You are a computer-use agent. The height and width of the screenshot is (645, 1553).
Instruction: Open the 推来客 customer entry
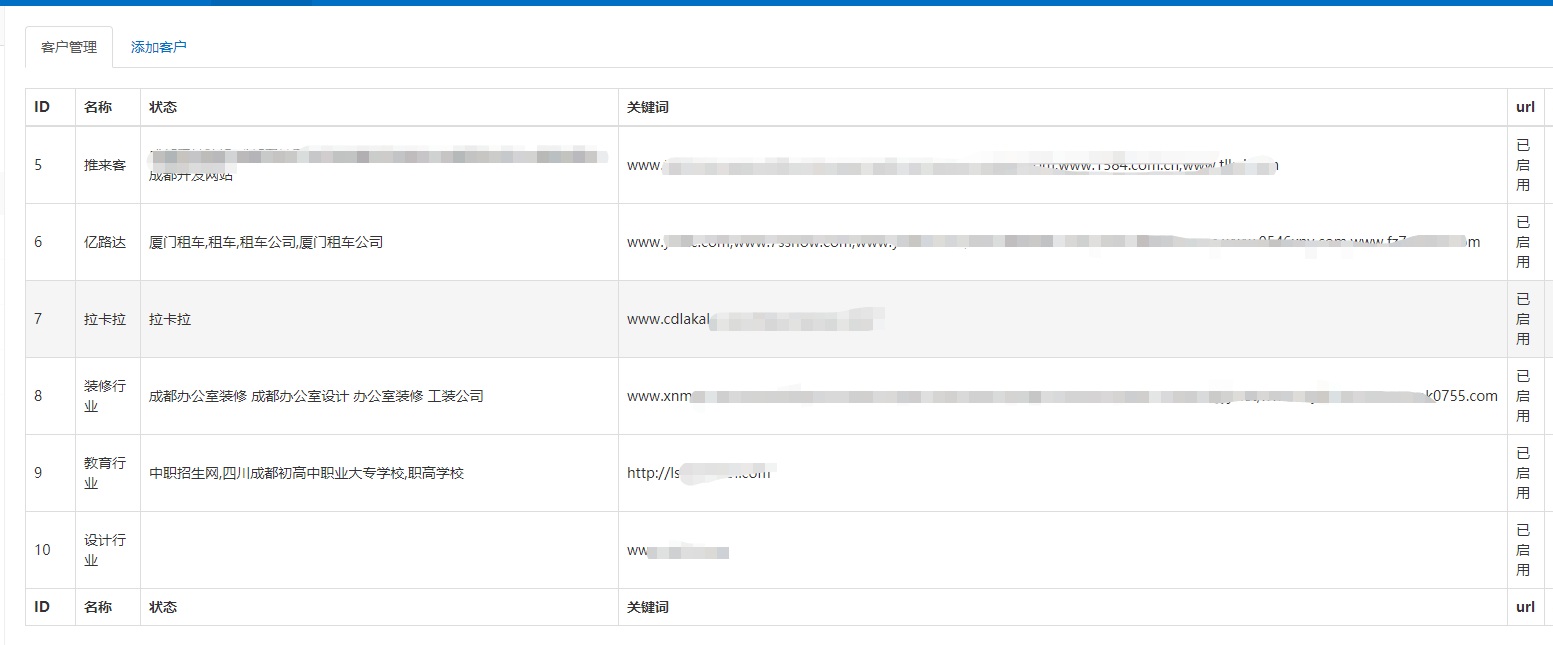[x=106, y=164]
